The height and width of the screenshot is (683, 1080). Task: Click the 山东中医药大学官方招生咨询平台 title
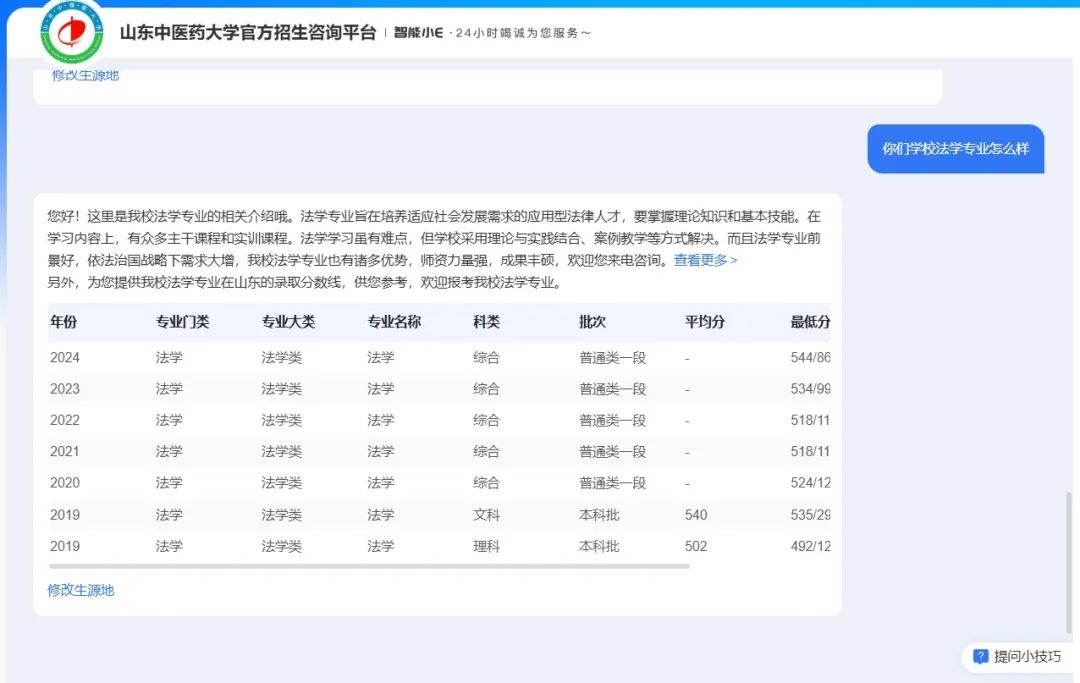247,33
